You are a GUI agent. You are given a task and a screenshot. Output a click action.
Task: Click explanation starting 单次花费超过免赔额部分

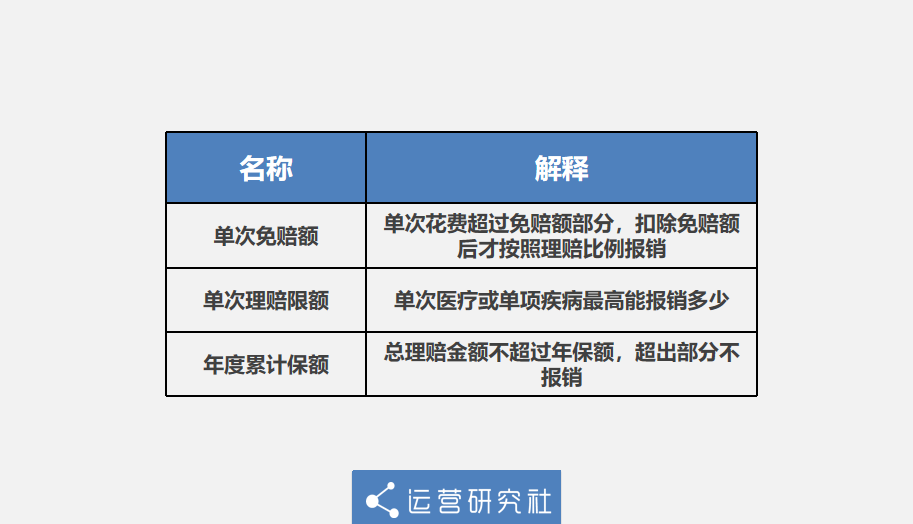coord(561,236)
